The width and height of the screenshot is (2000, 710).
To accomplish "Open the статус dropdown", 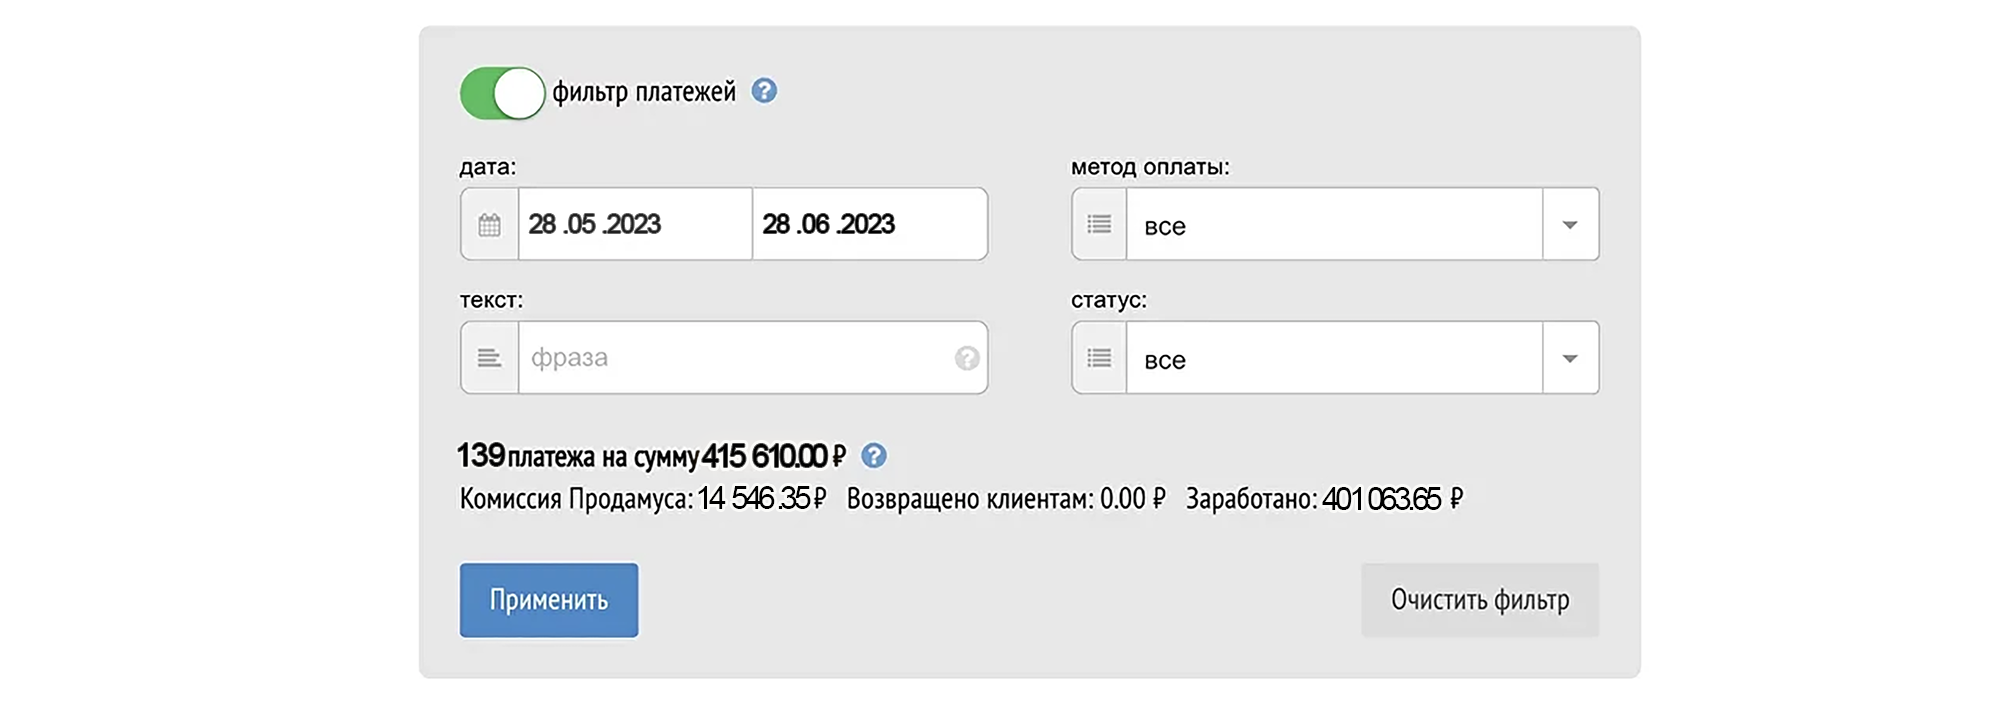I will tap(1334, 358).
